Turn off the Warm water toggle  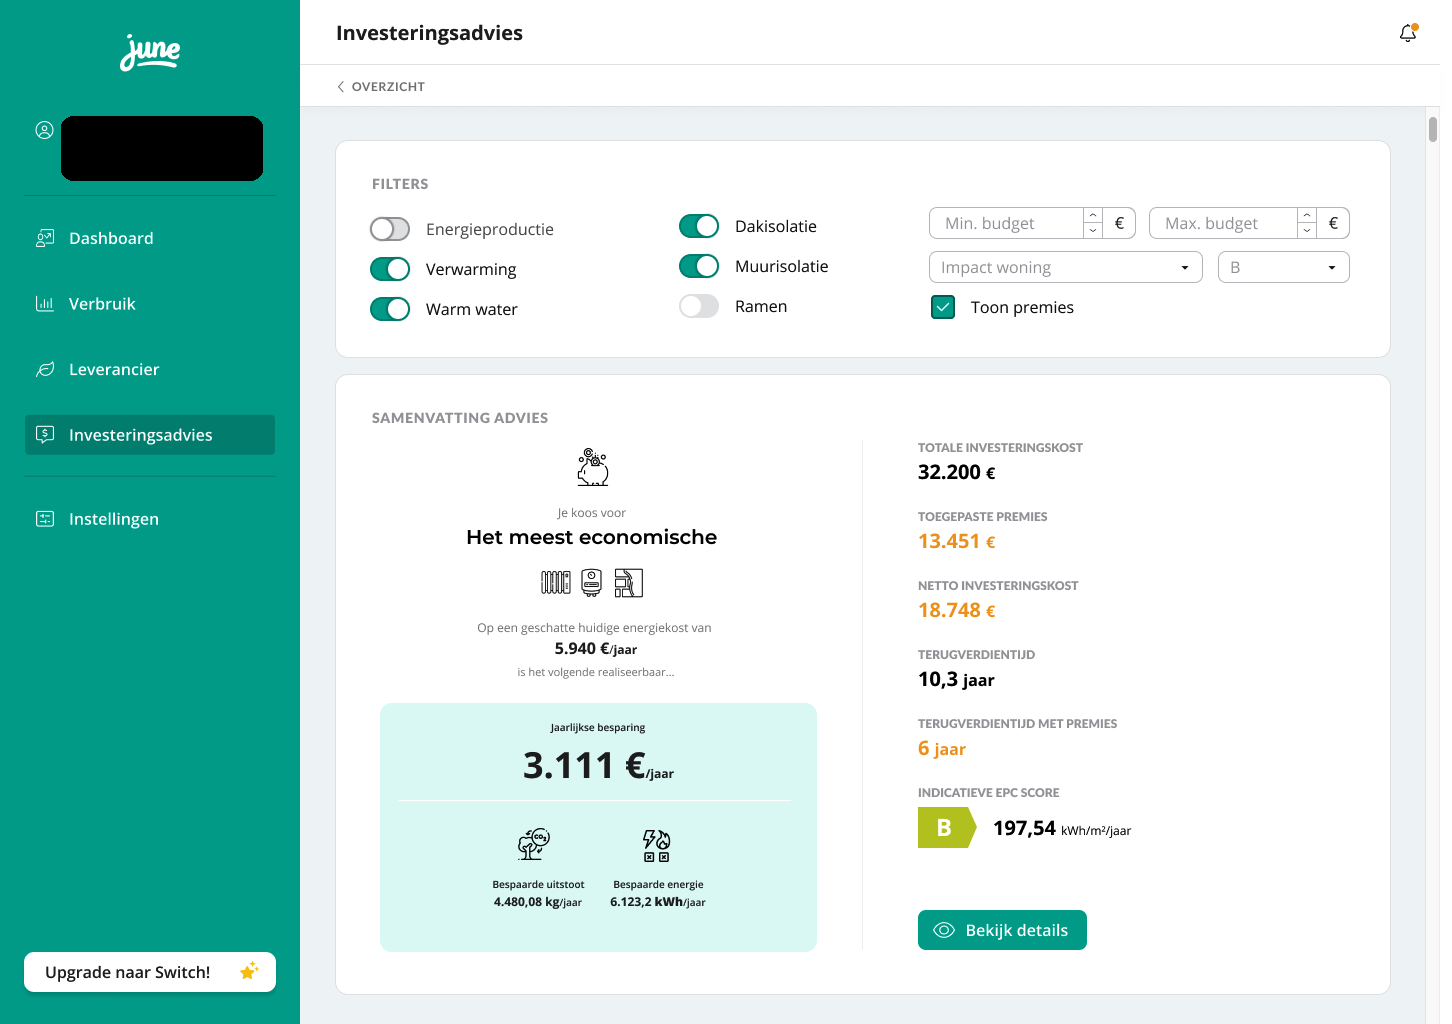[390, 309]
